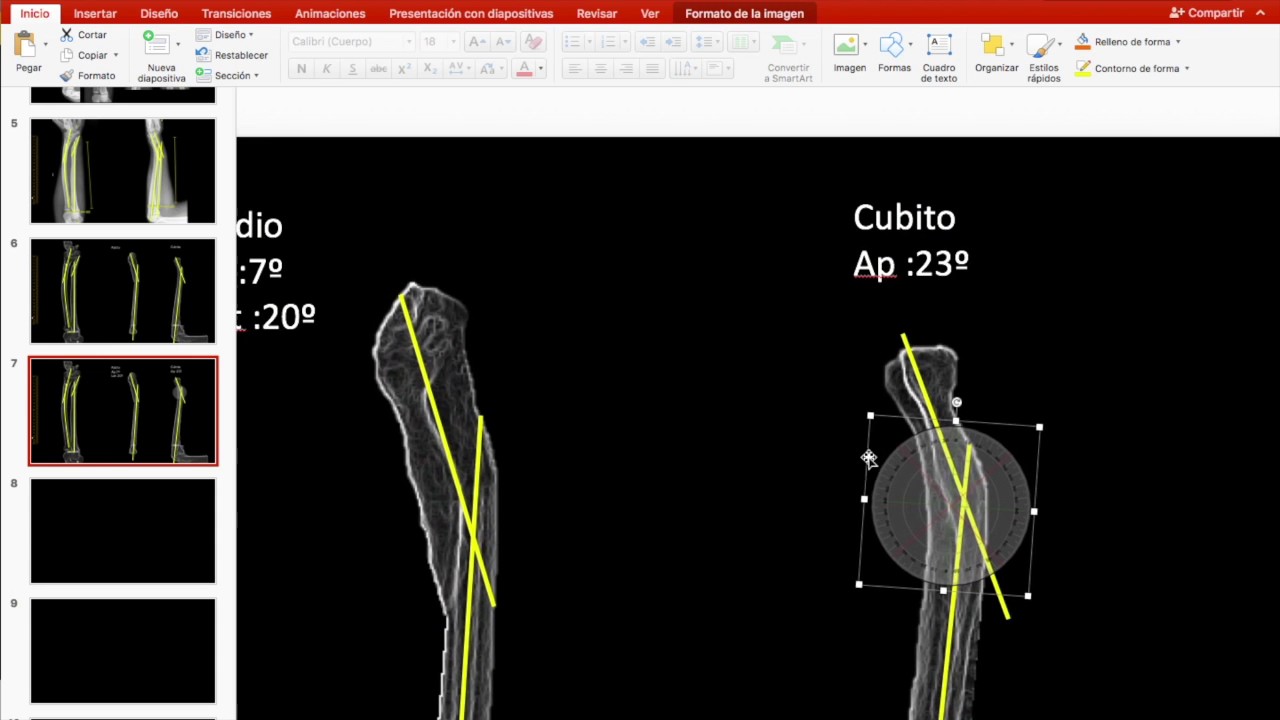Expand the Nueva diapositiva arrow

(178, 45)
